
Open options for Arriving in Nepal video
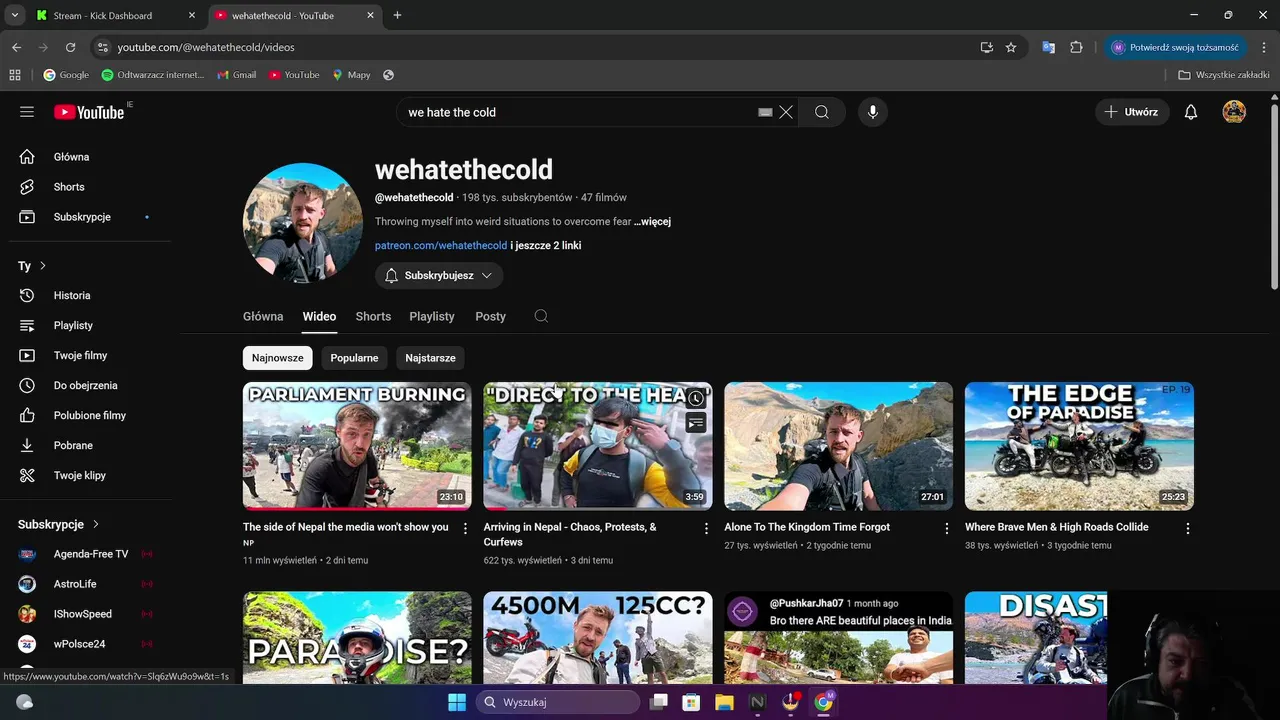706,528
